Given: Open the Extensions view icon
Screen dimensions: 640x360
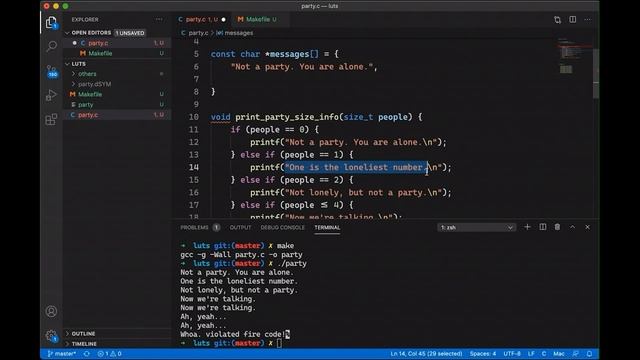Looking at the screenshot, I should (51, 119).
